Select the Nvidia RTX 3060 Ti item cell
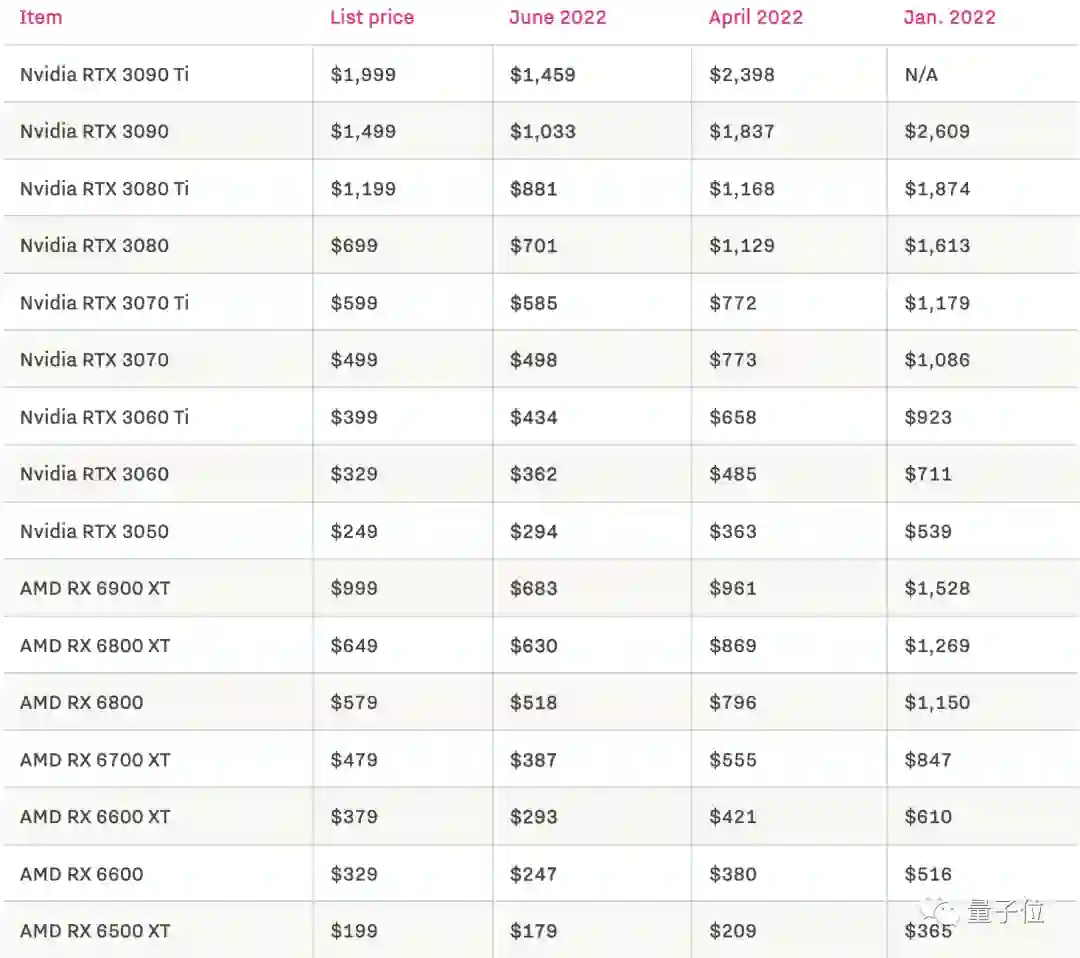Viewport: 1080px width, 958px height. pos(104,417)
